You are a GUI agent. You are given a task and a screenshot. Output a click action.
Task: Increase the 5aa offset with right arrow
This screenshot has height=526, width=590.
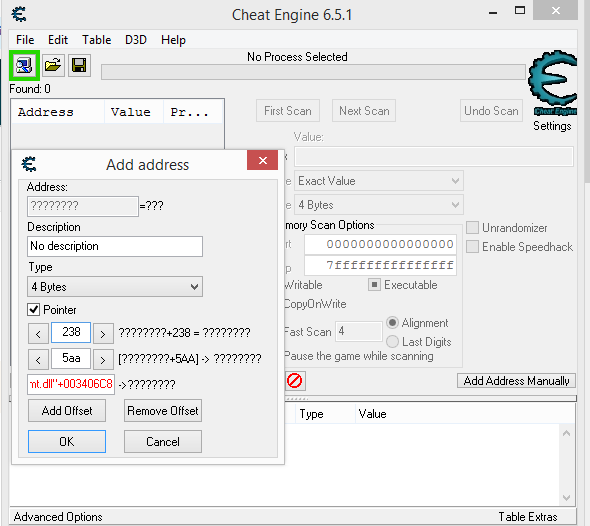point(103,360)
